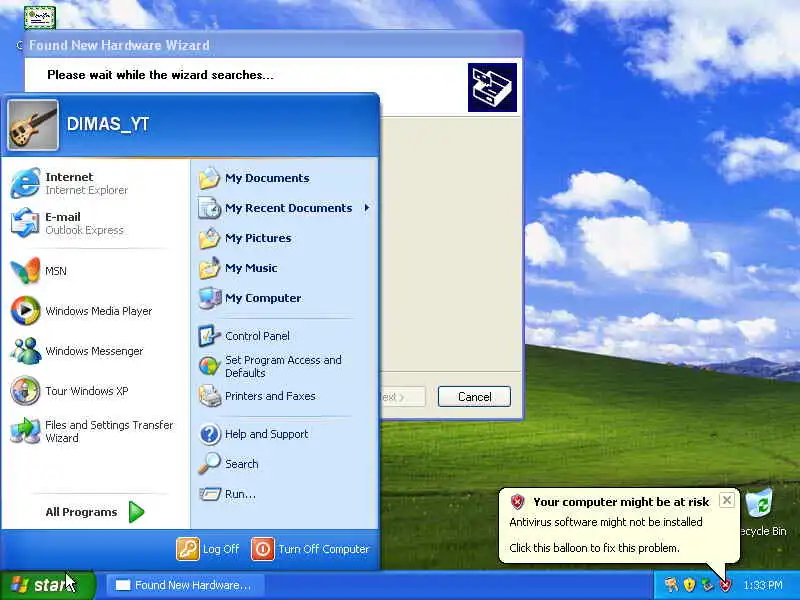
Task: Expand My Recent Documents submenu arrow
Action: coord(366,208)
